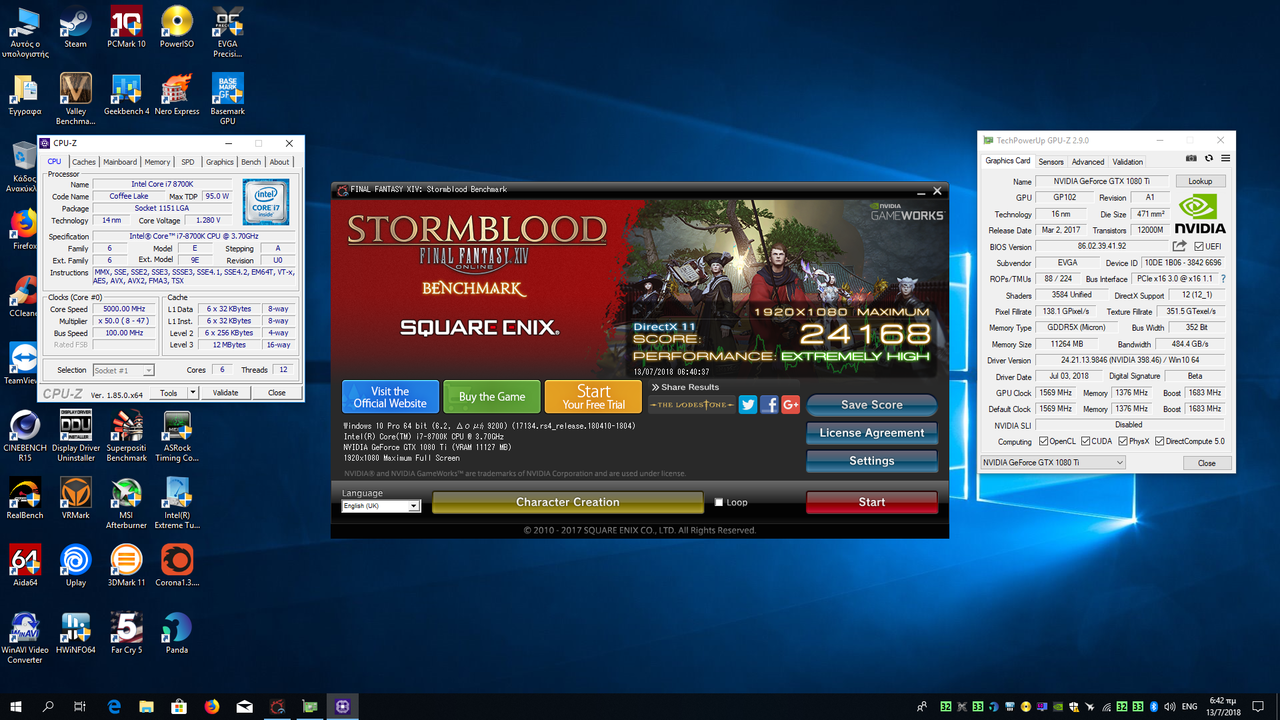Launch Far Cry 5 desktop icon
Screen dimensions: 1280x720
(126, 632)
